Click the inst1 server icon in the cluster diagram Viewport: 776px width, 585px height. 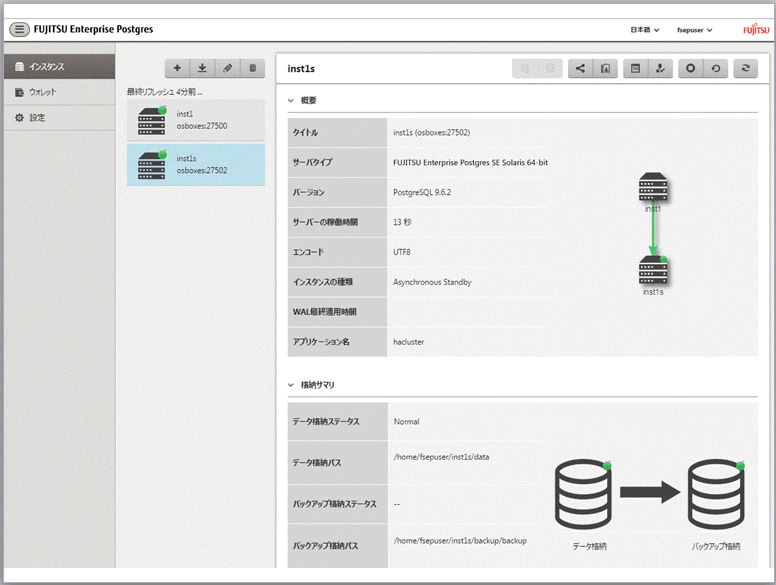[x=653, y=187]
